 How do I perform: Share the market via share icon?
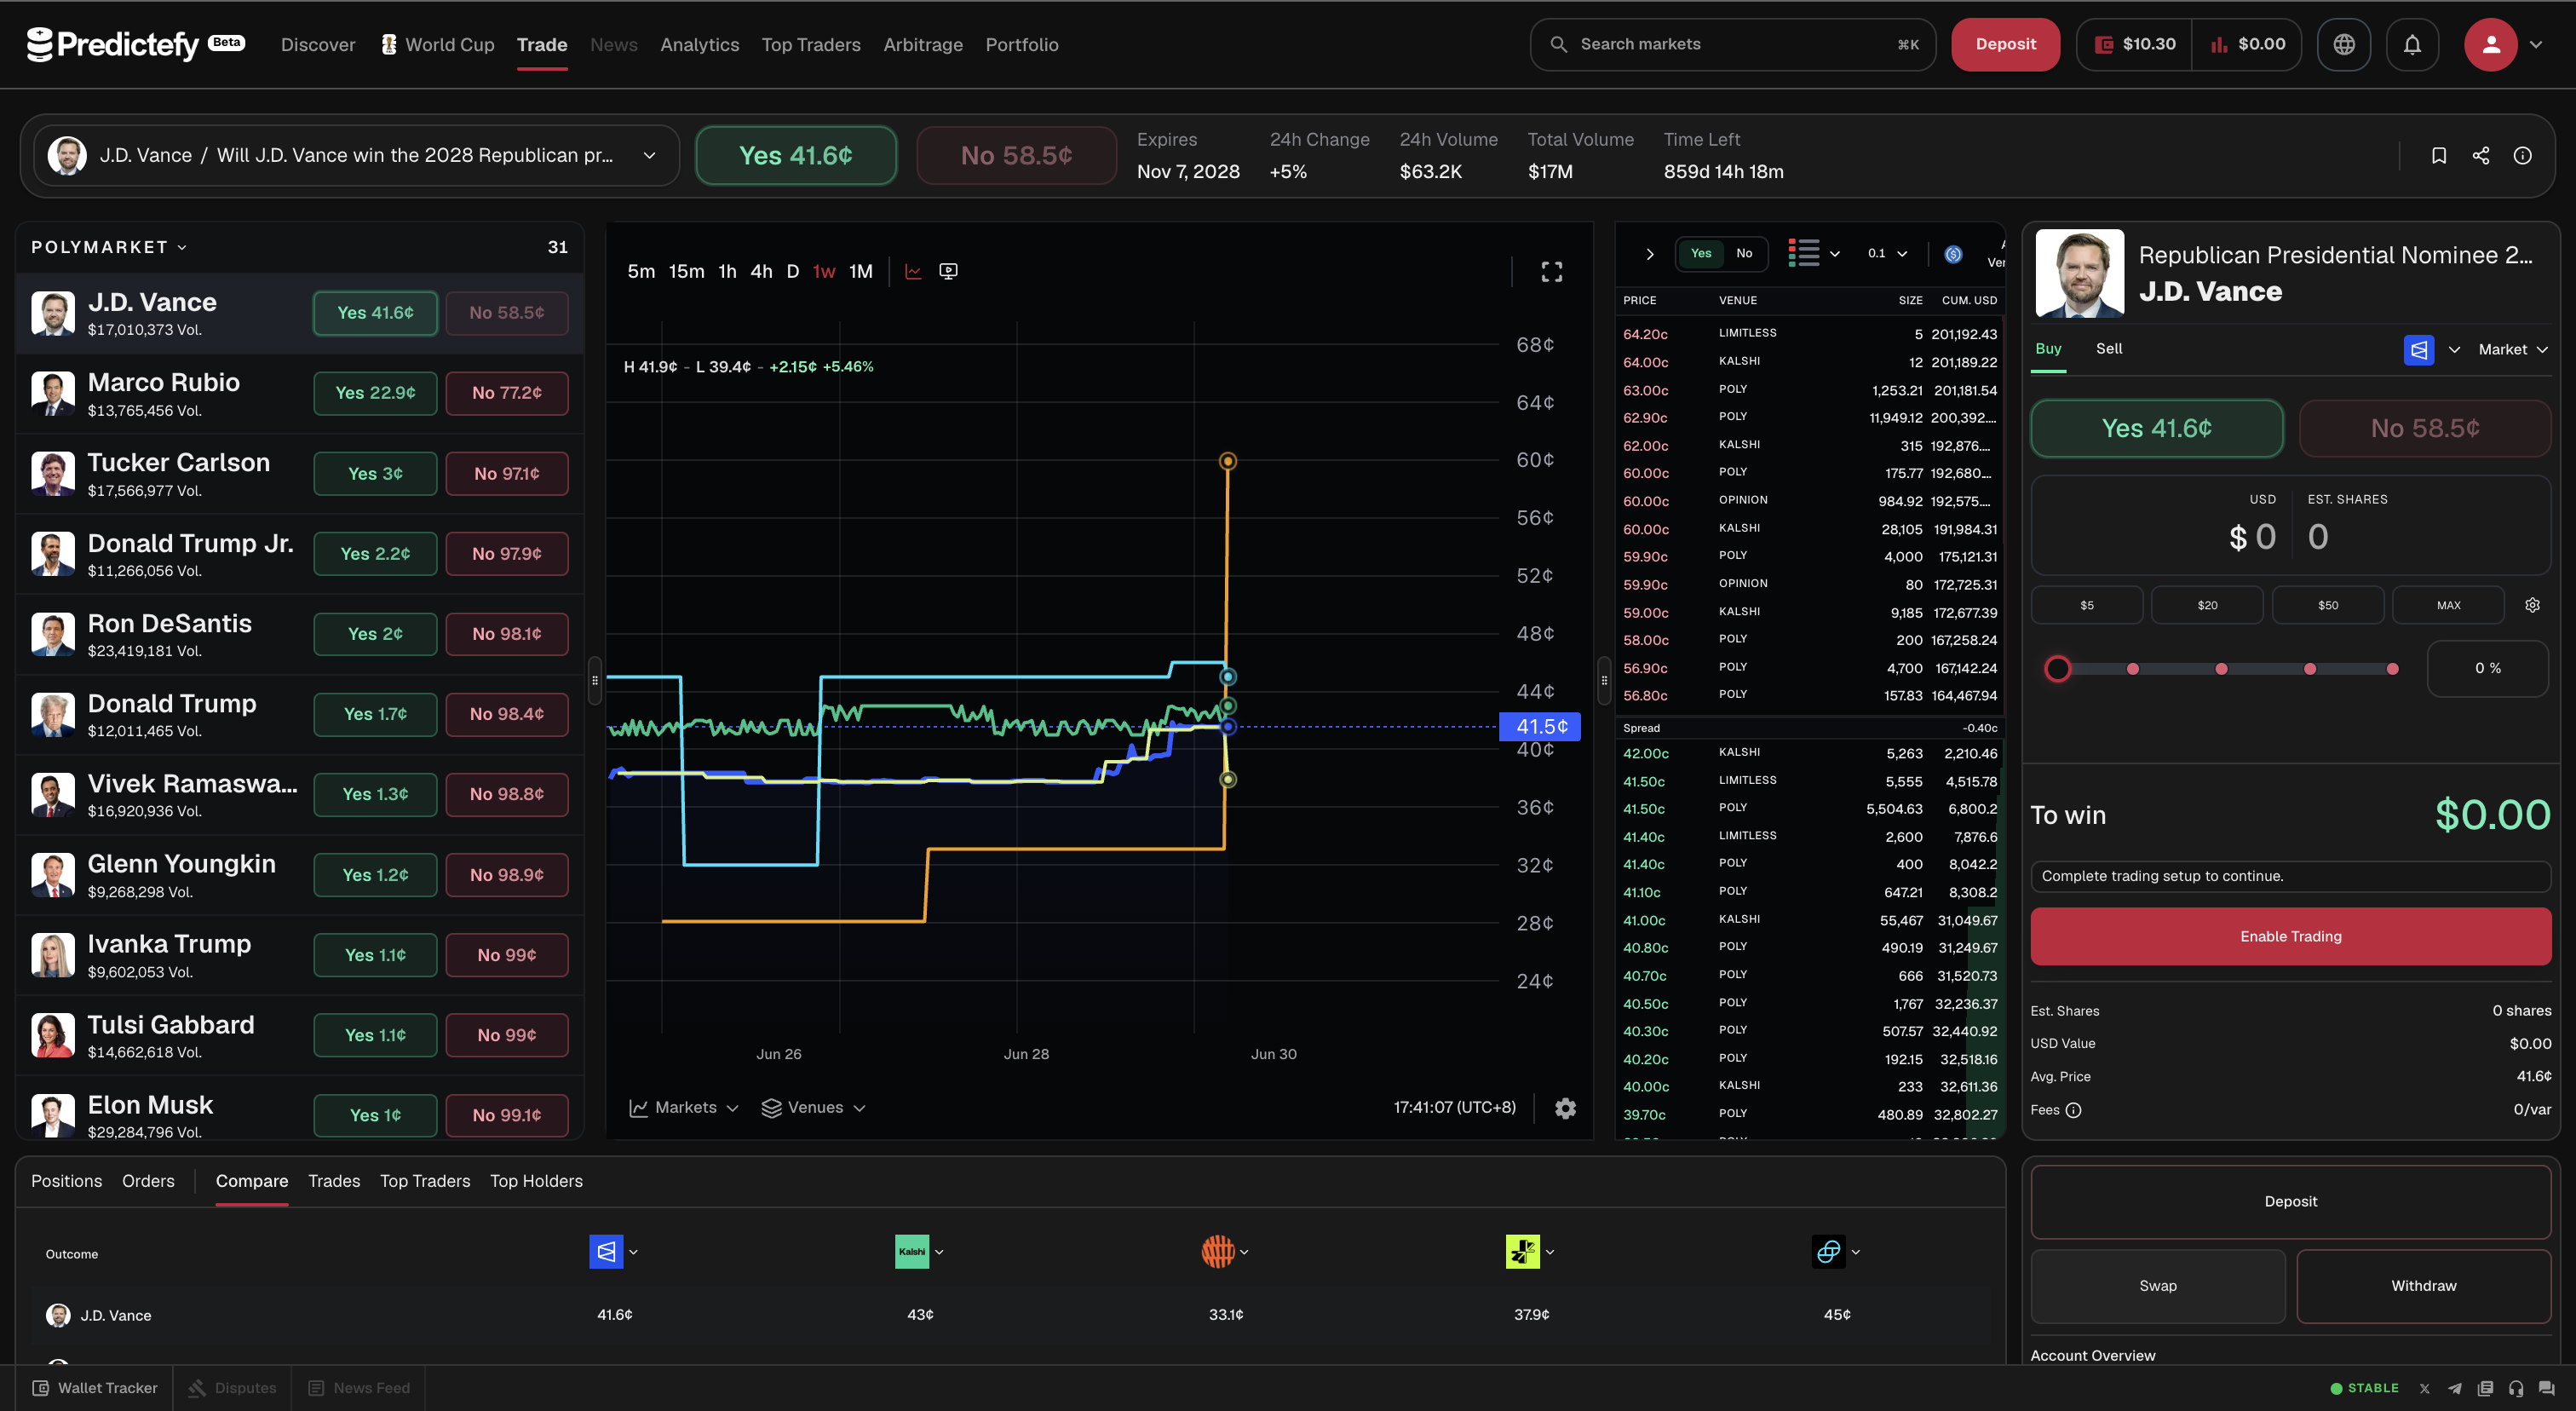2481,155
